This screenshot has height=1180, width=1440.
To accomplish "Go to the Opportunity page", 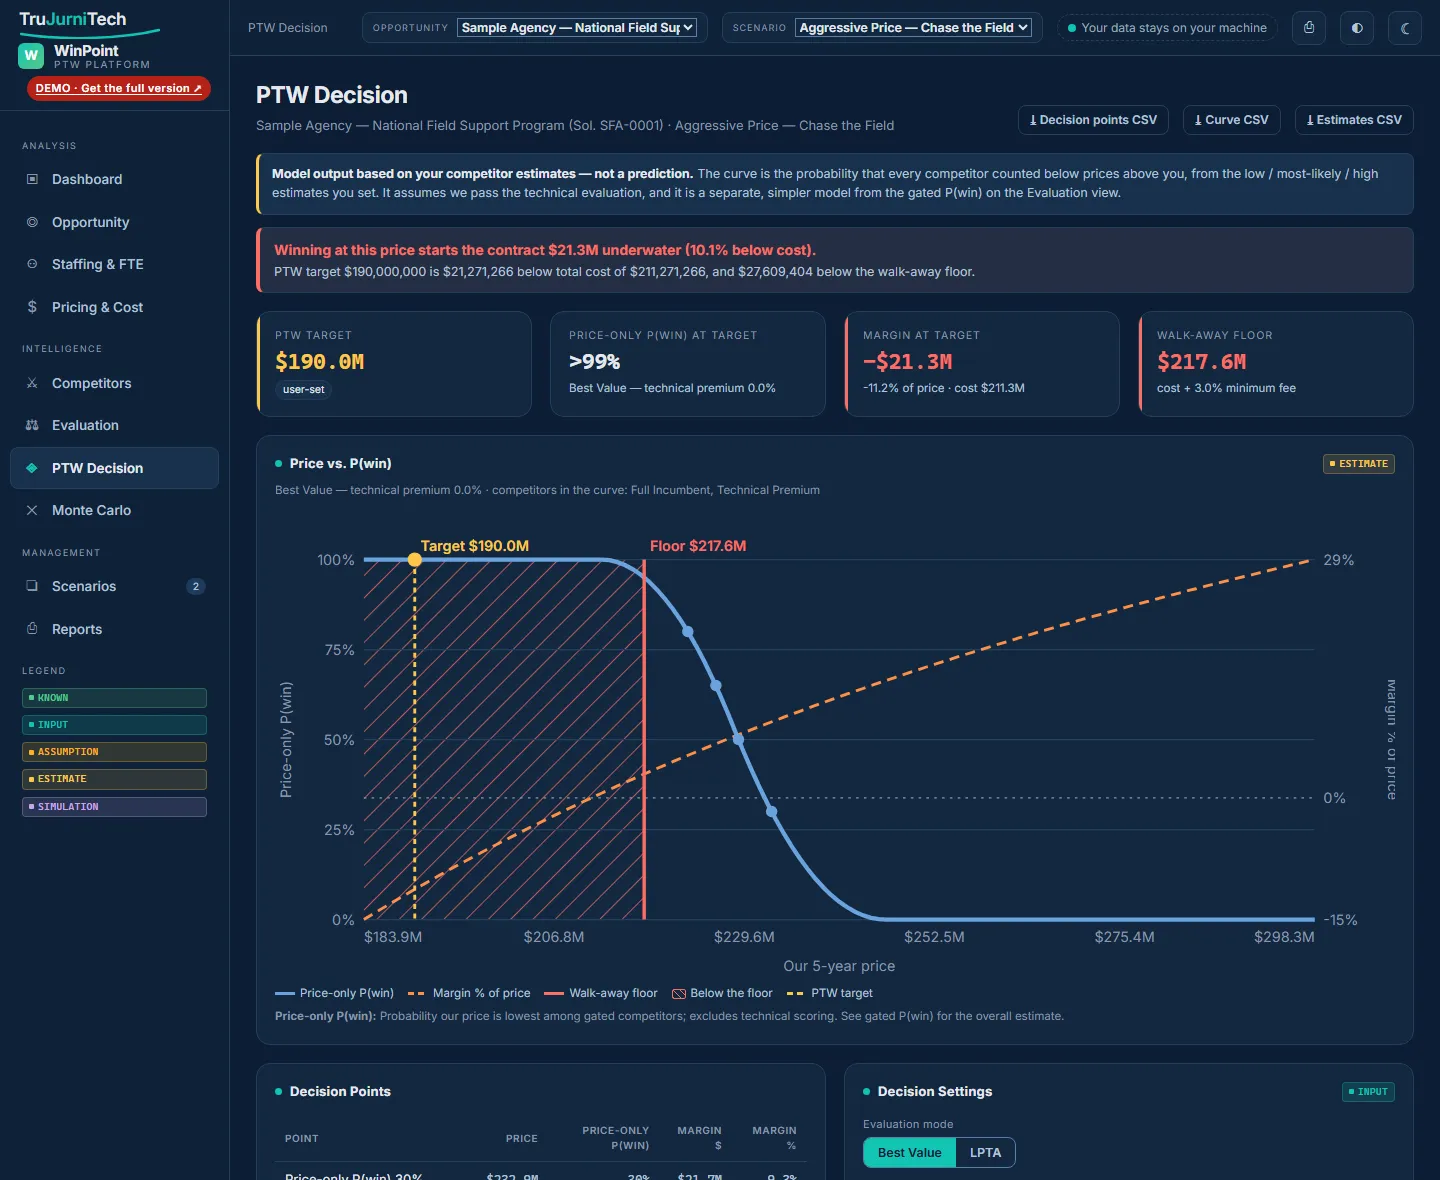I will click(x=114, y=222).
